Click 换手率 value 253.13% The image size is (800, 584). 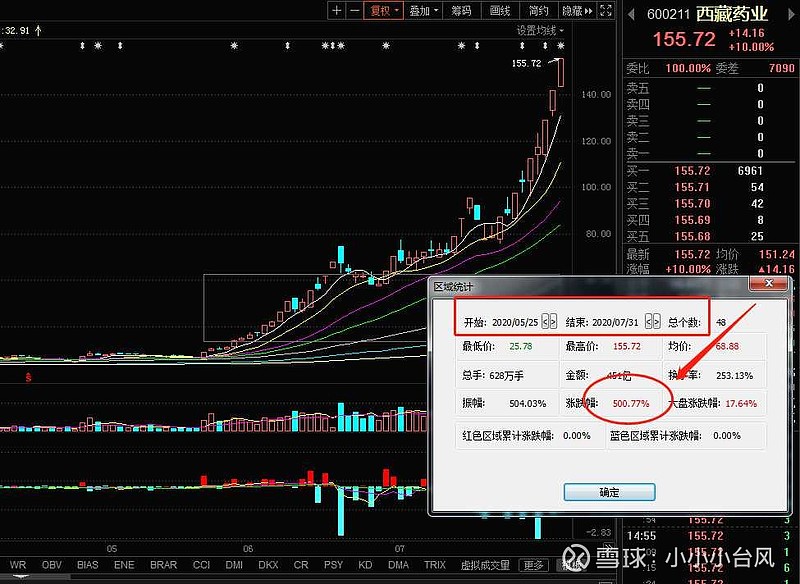[734, 375]
